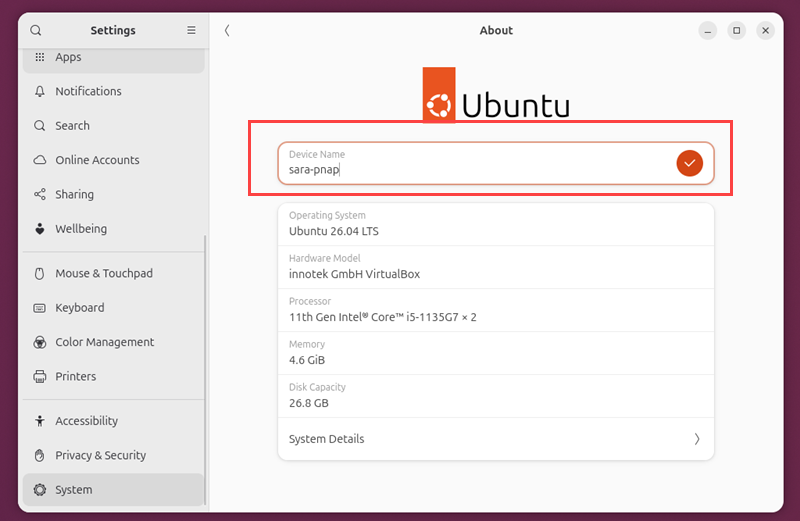Screen dimensions: 800x521
Task: Open the System Details row
Action: point(495,439)
